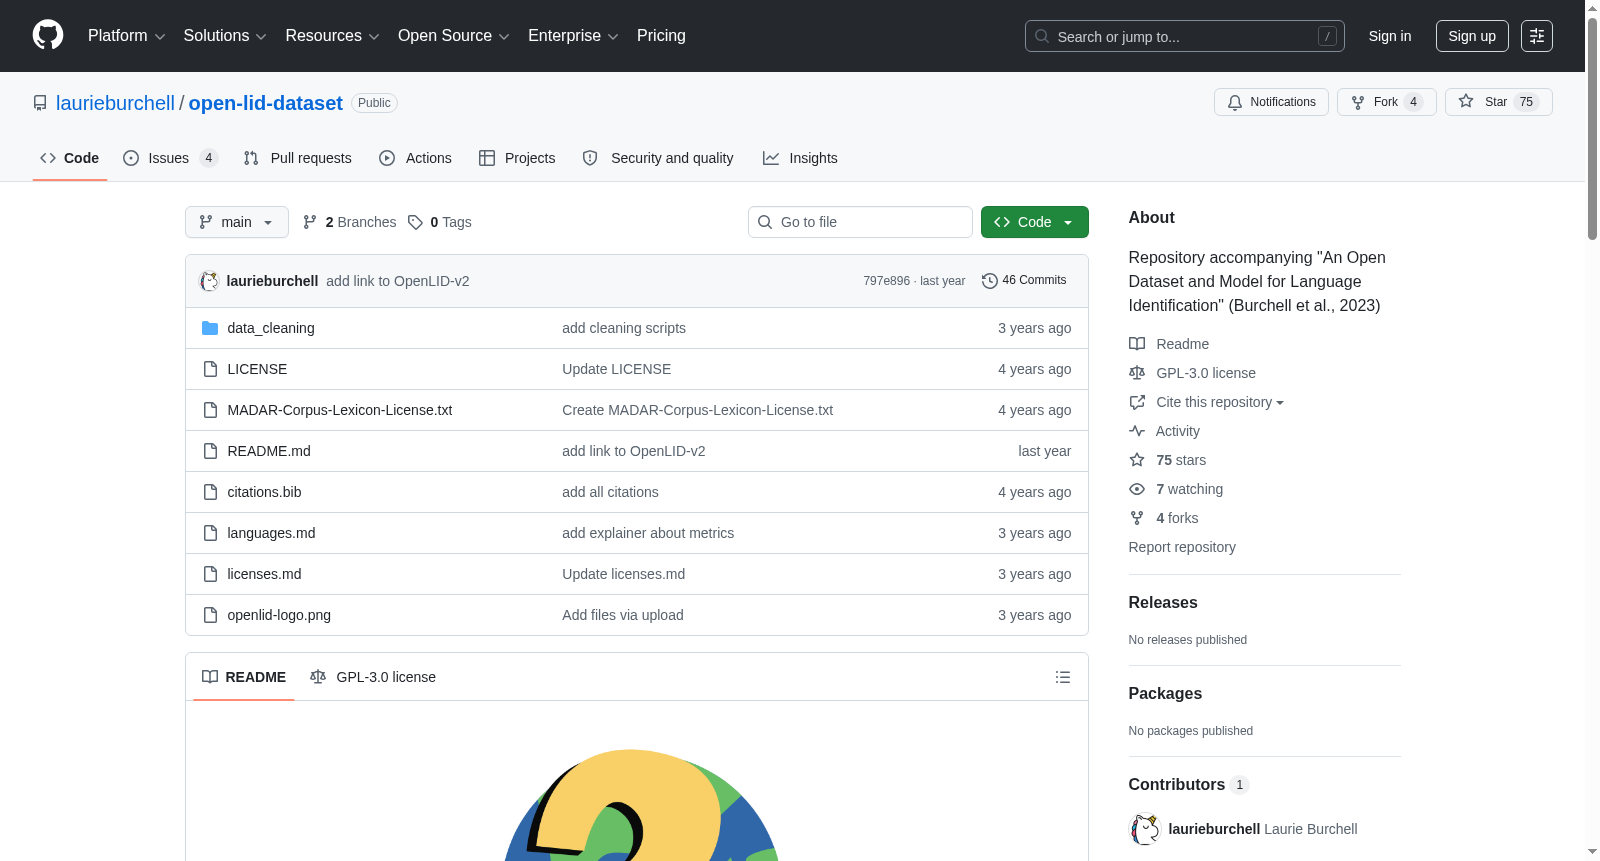
Task: Open the main branch selector dropdown
Action: click(237, 222)
